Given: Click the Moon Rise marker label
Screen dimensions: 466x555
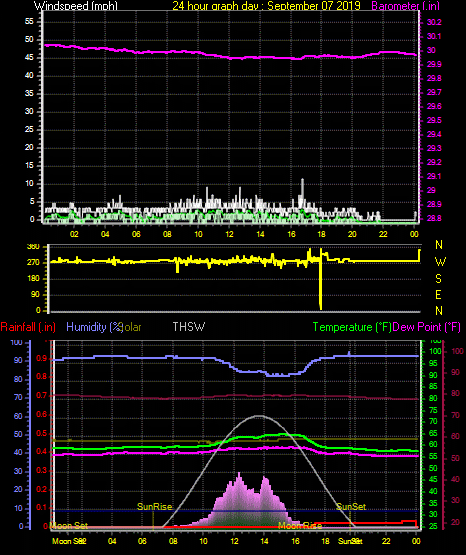Looking at the screenshot, I should [x=300, y=526].
